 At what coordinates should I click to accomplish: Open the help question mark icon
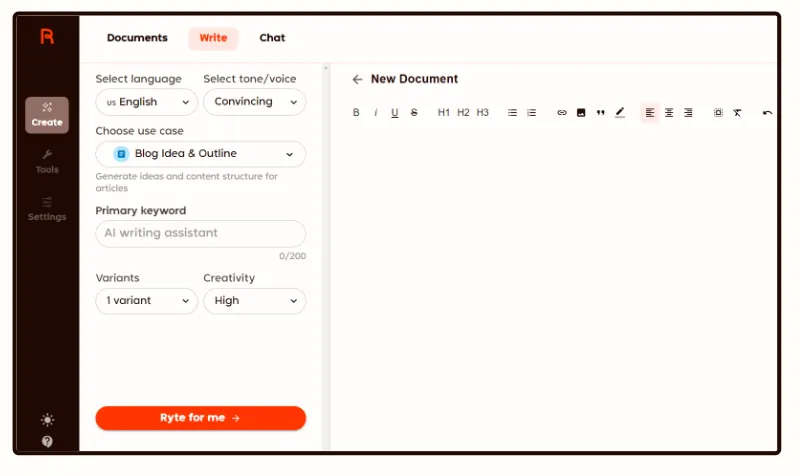tap(47, 441)
